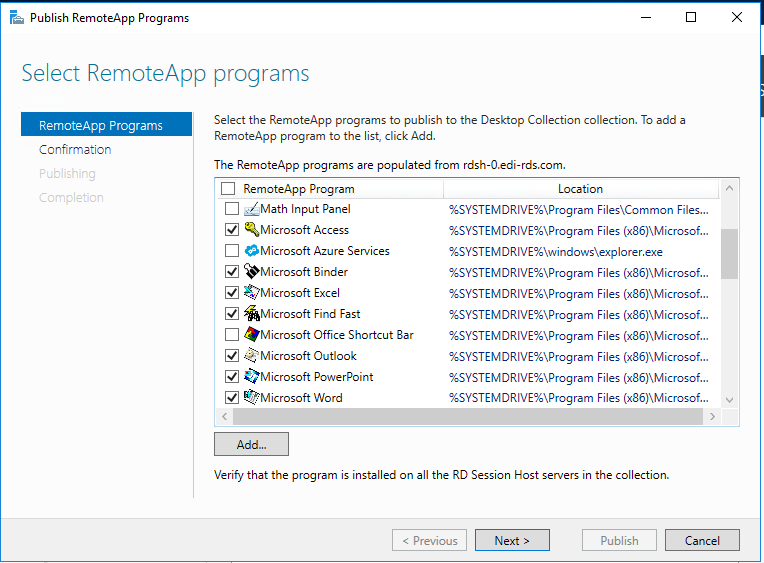Click the Microsoft Office Shortcut Bar icon
Viewport: 764px width, 563px height.
click(x=251, y=334)
